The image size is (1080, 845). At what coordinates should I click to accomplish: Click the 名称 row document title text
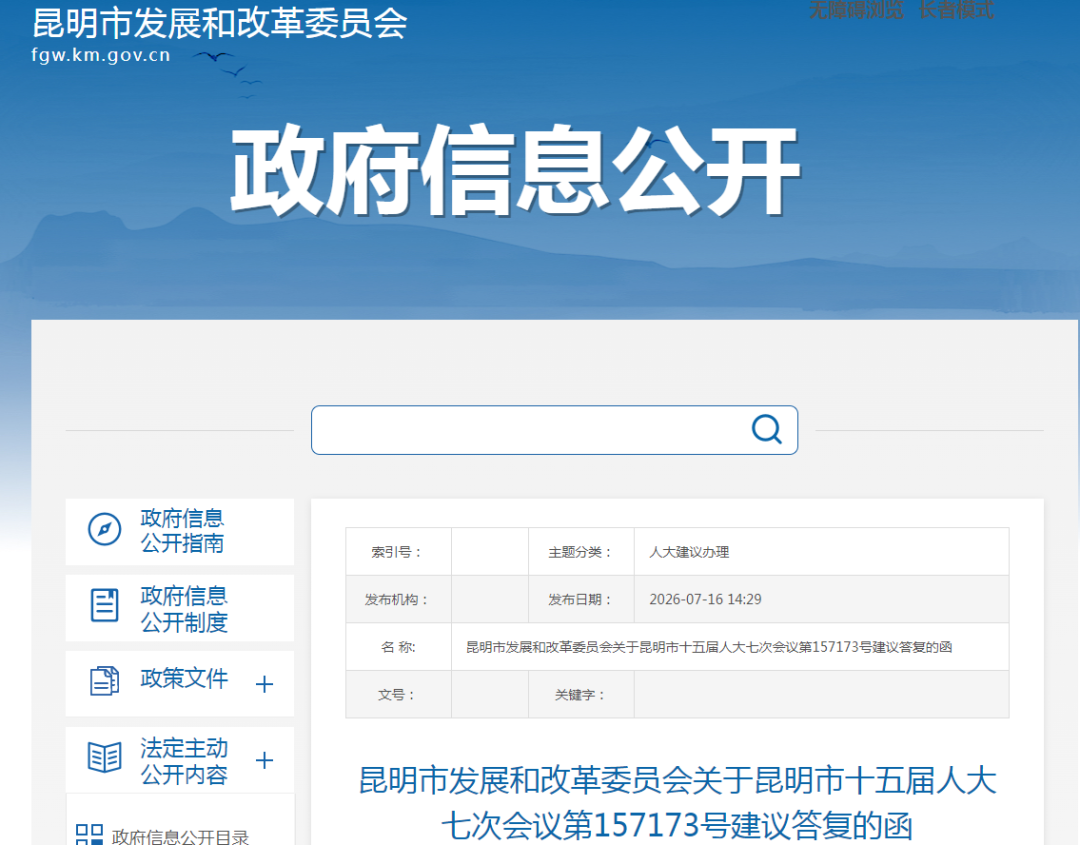[x=709, y=647]
